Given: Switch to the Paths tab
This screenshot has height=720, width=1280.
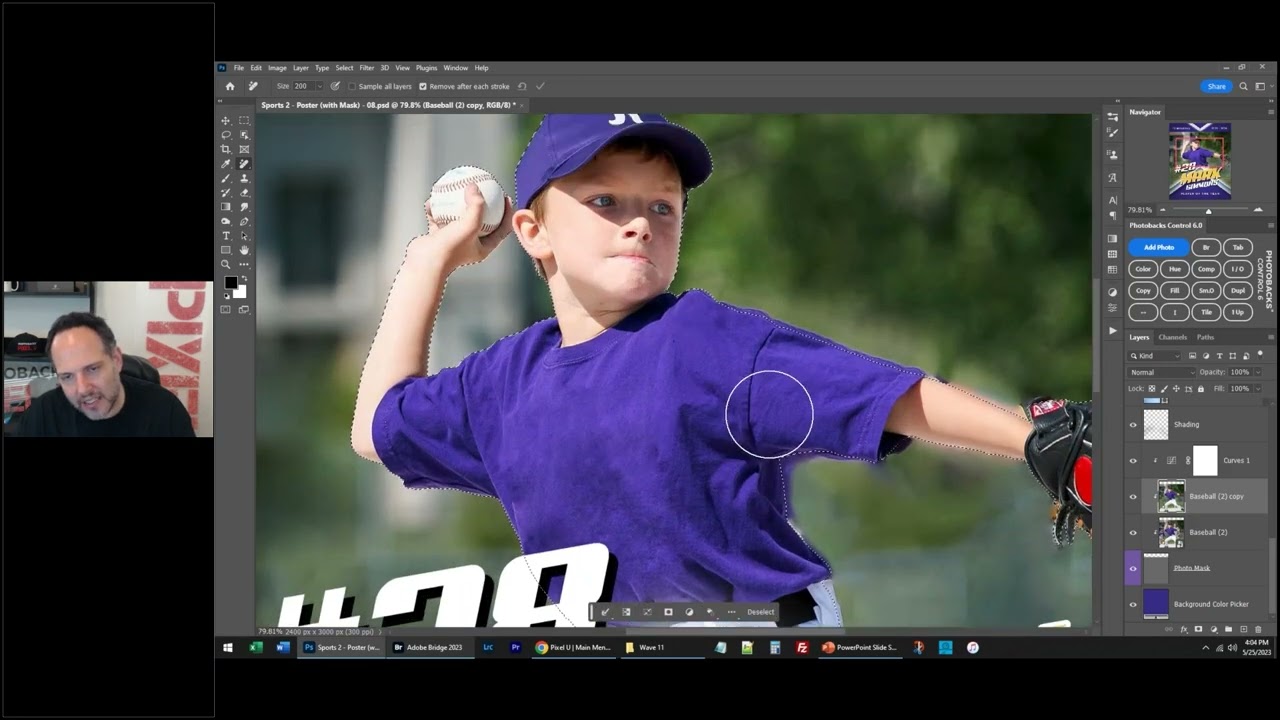Looking at the screenshot, I should [x=1205, y=337].
